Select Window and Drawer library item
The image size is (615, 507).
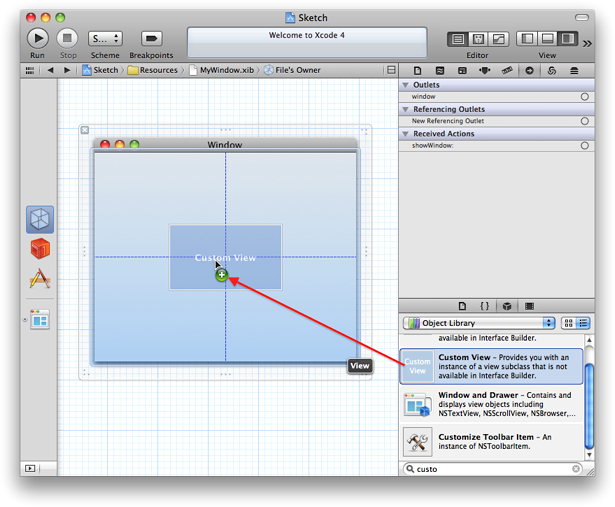491,404
